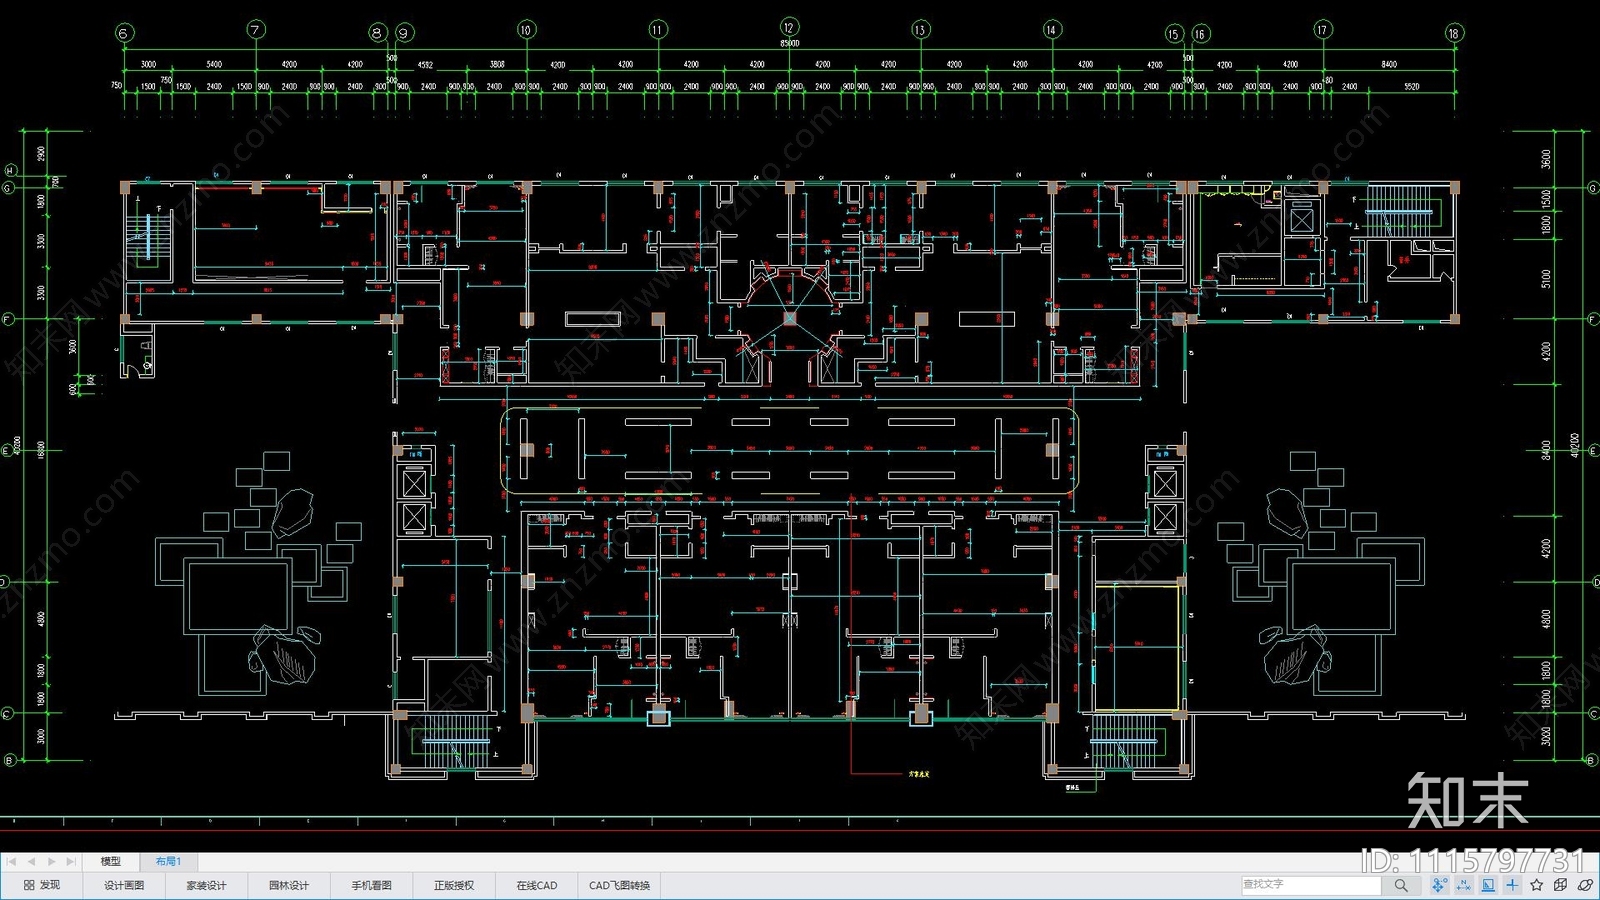Click the 正版授权 link

[454, 885]
